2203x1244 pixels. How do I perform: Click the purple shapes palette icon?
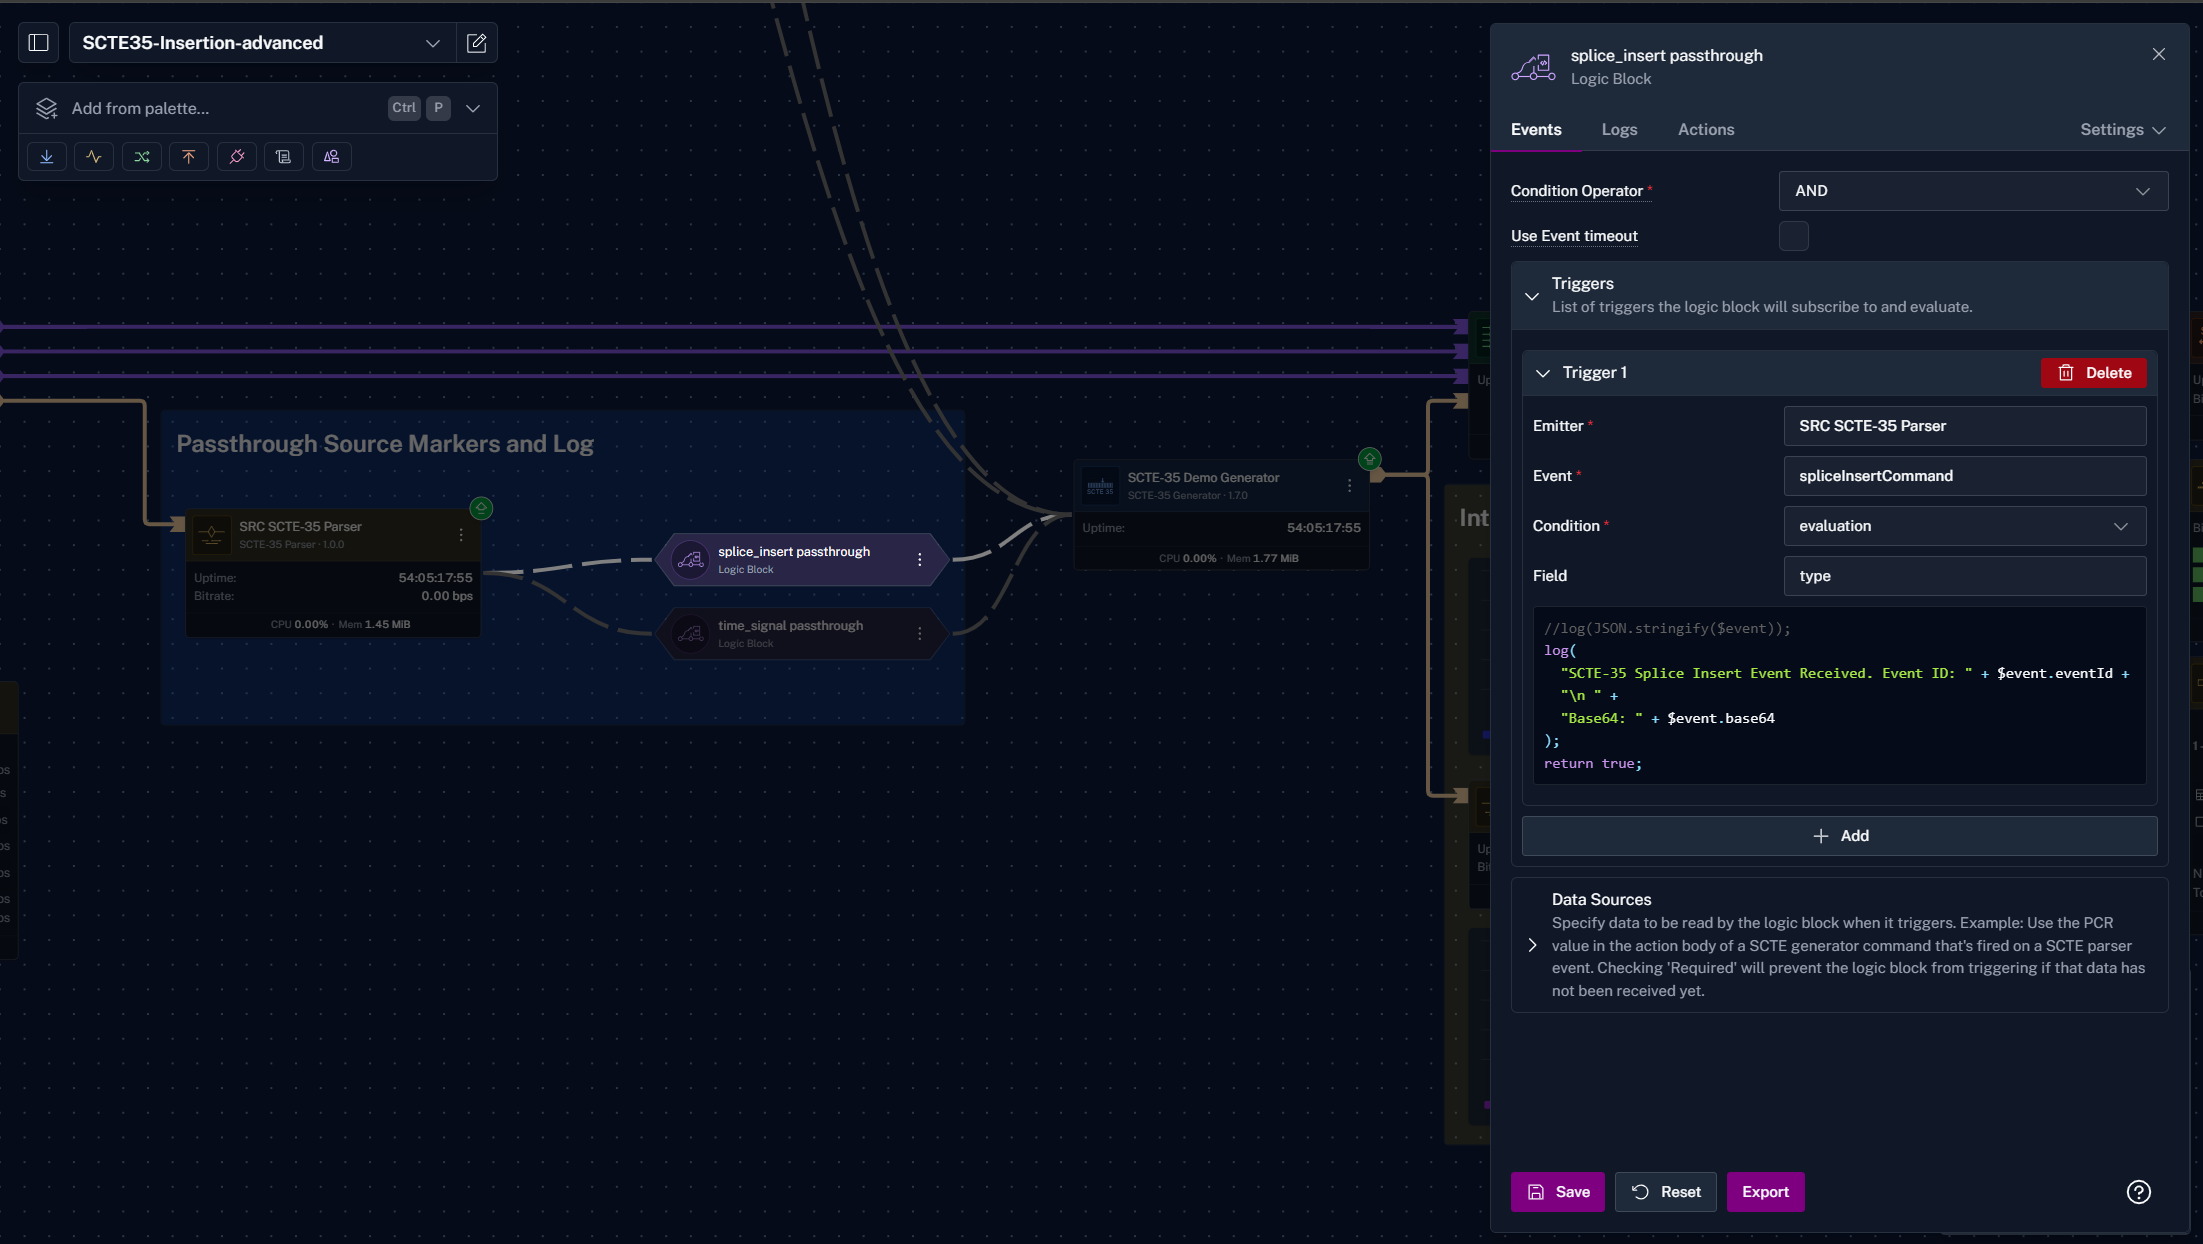tap(332, 157)
